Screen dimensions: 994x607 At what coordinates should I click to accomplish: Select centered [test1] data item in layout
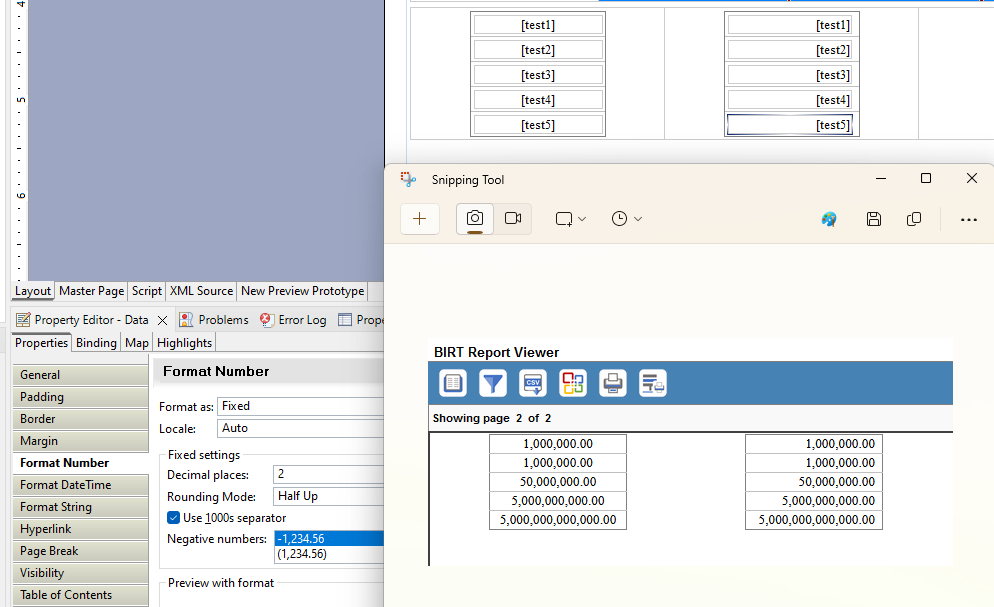[x=538, y=25]
